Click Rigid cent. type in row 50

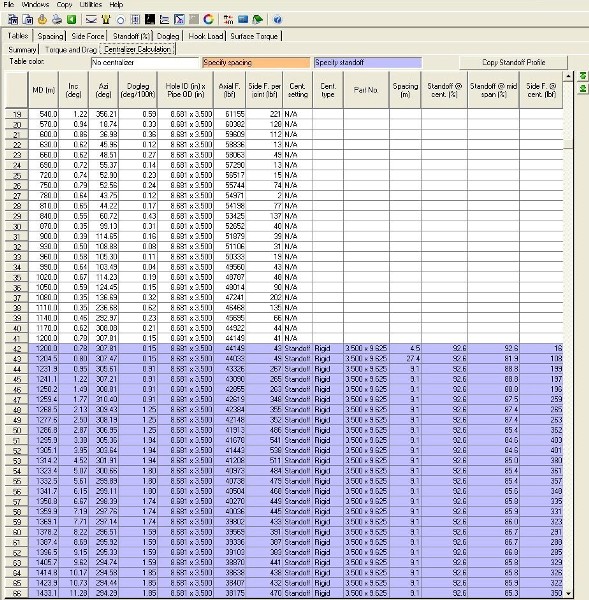328,430
